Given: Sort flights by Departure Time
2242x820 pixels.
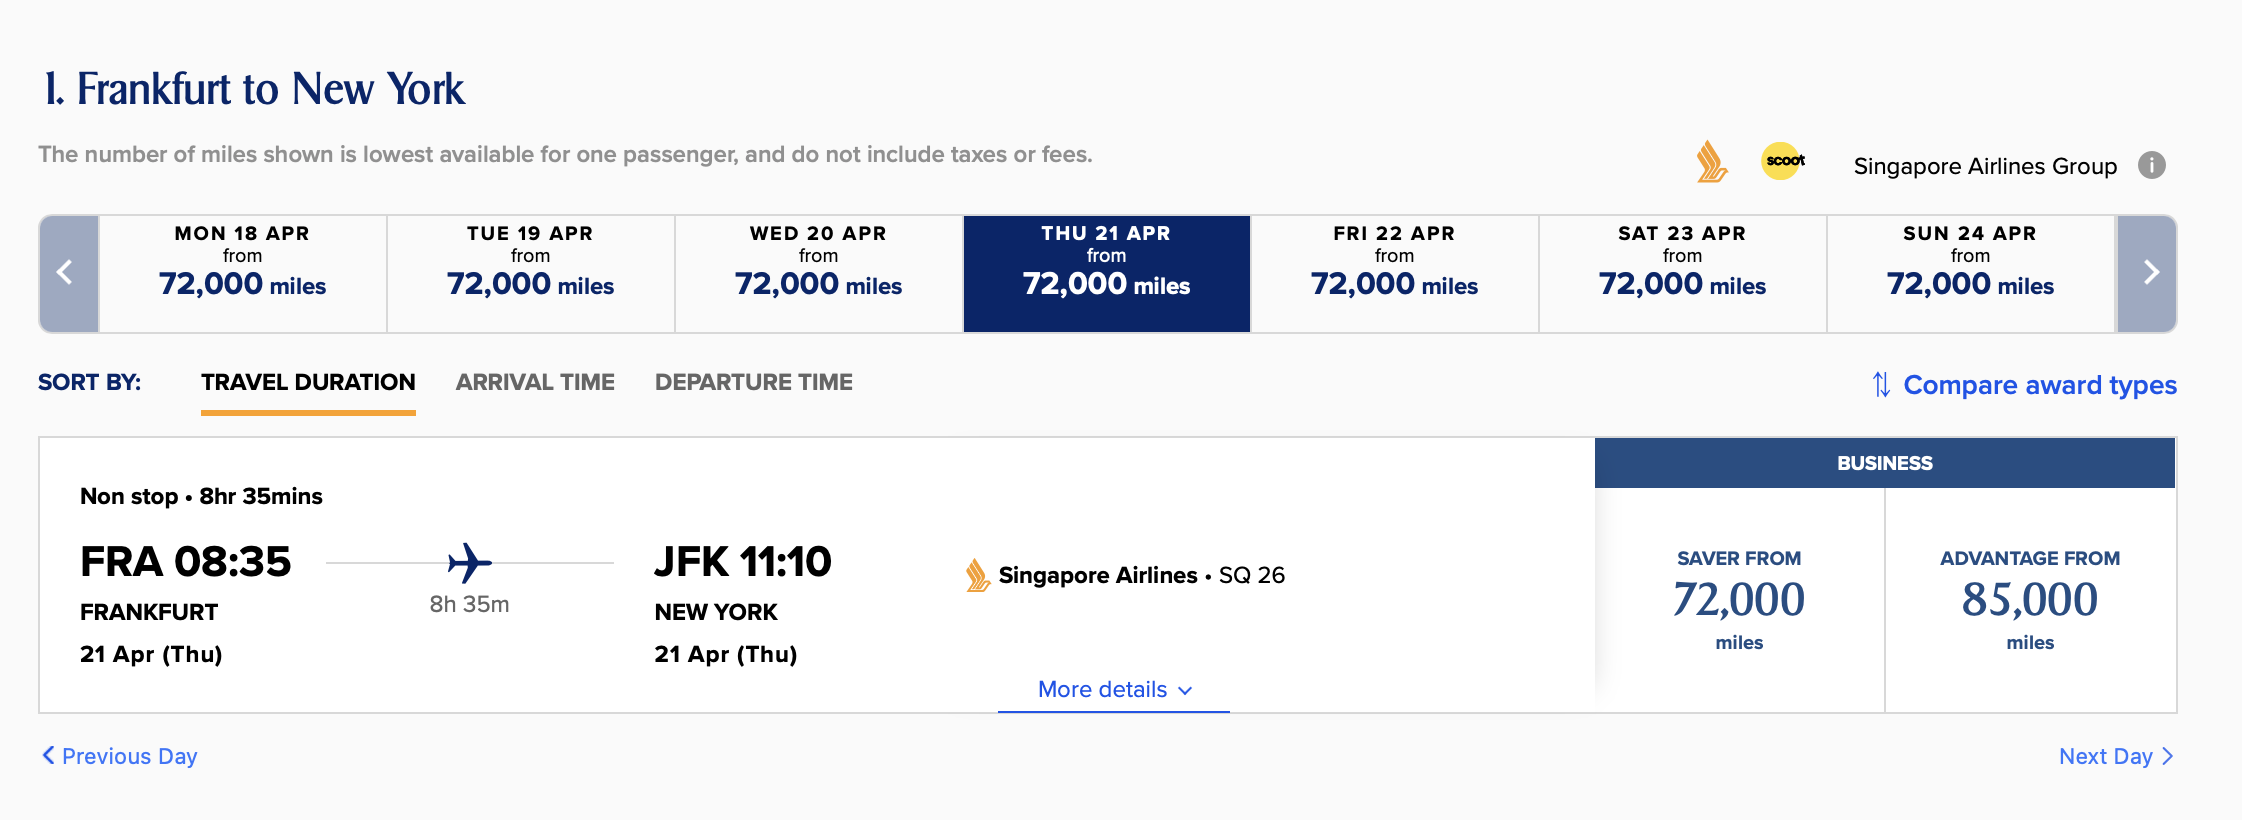Looking at the screenshot, I should coord(753,382).
